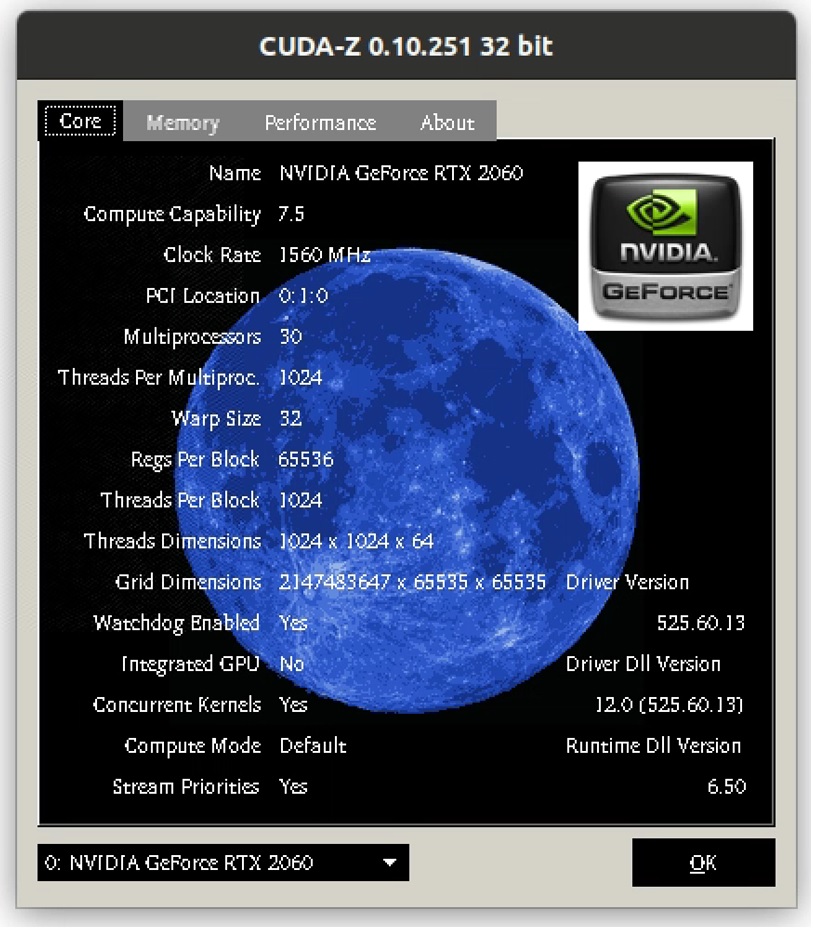Click Runtime Dll Version value 6.50
The height and width of the screenshot is (929, 813).
tap(726, 786)
